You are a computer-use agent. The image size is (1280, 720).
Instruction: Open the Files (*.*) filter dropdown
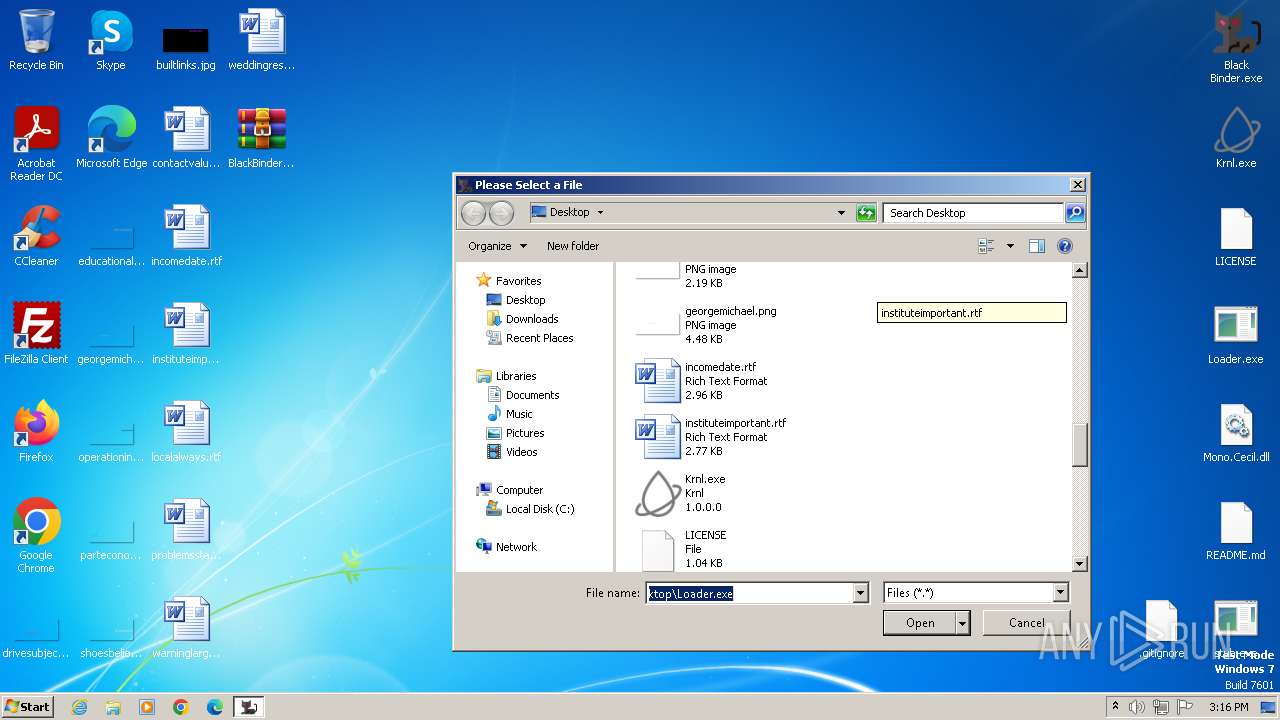(1060, 593)
